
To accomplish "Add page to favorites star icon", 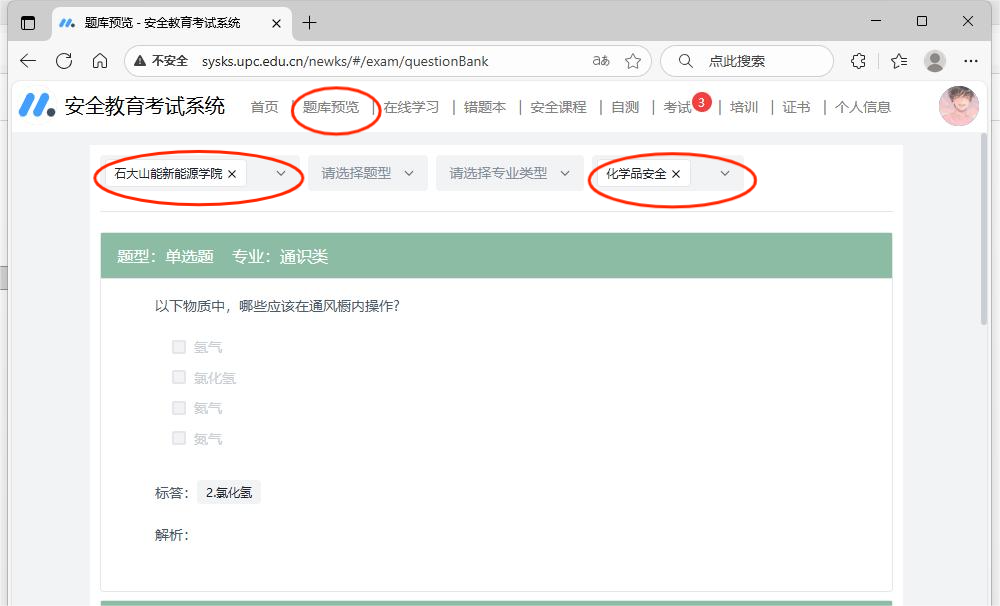I will pyautogui.click(x=633, y=61).
